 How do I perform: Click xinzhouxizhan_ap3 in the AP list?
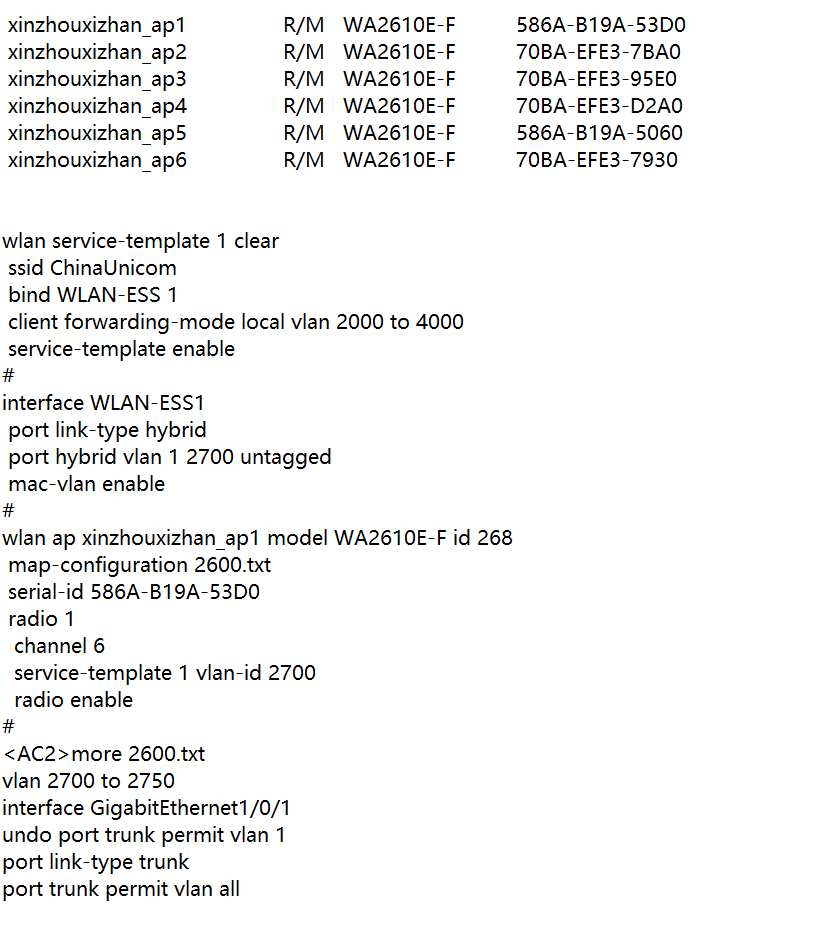[97, 79]
